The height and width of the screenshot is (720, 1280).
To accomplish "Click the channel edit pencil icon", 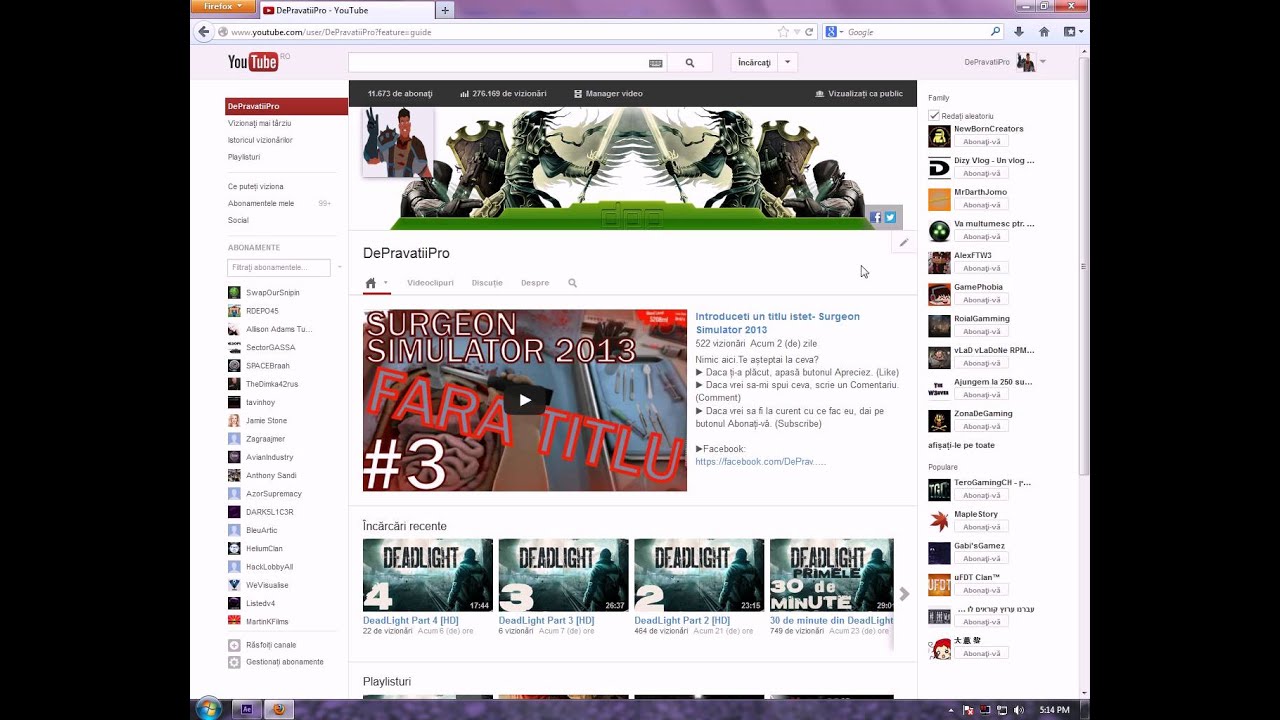I will [x=904, y=242].
